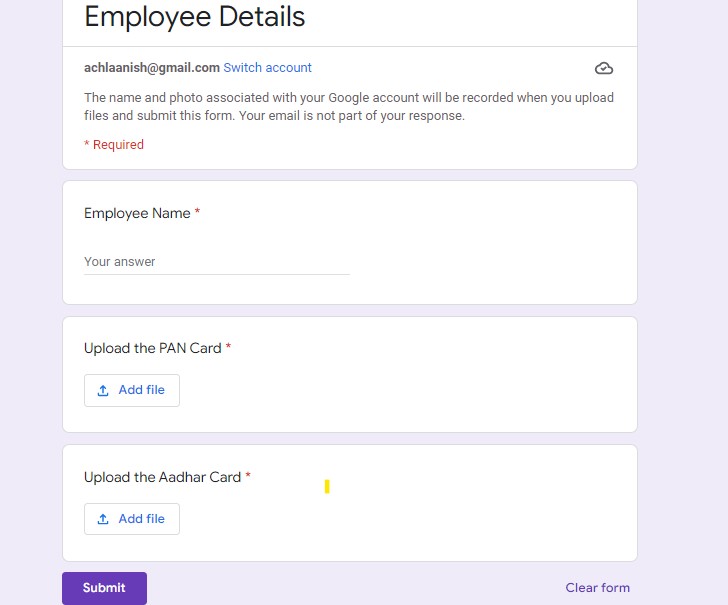Click the yellow marker in the Aadhar card section
Image resolution: width=728 pixels, height=605 pixels.
point(327,487)
